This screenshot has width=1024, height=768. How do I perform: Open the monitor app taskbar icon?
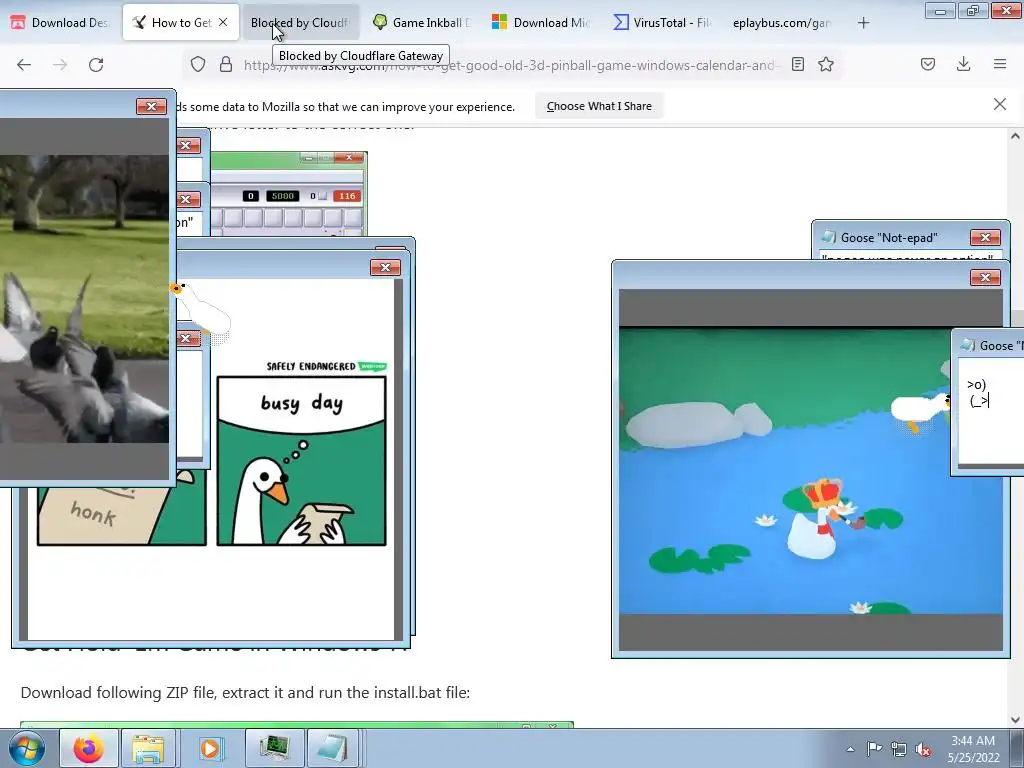click(273, 748)
